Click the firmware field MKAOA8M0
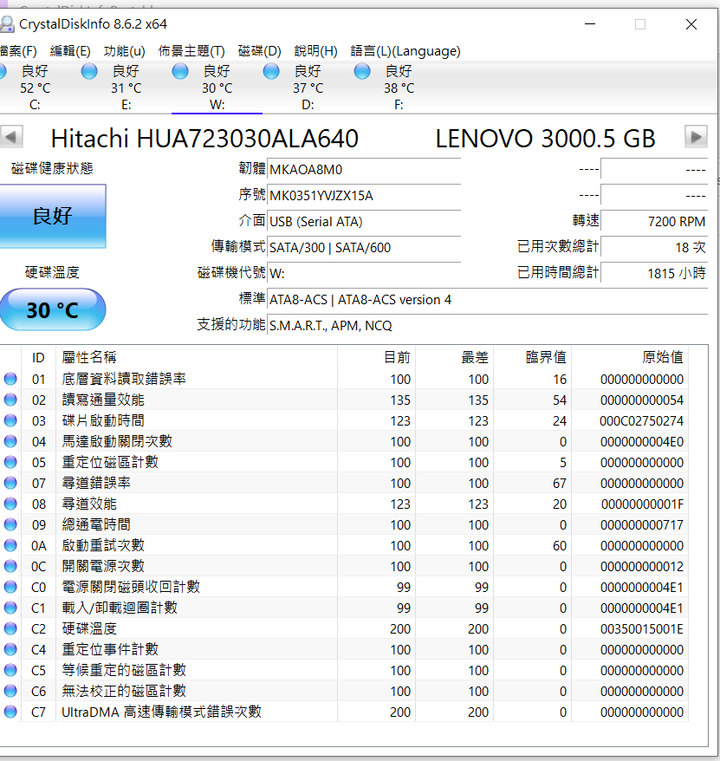Image resolution: width=720 pixels, height=761 pixels. [364, 170]
